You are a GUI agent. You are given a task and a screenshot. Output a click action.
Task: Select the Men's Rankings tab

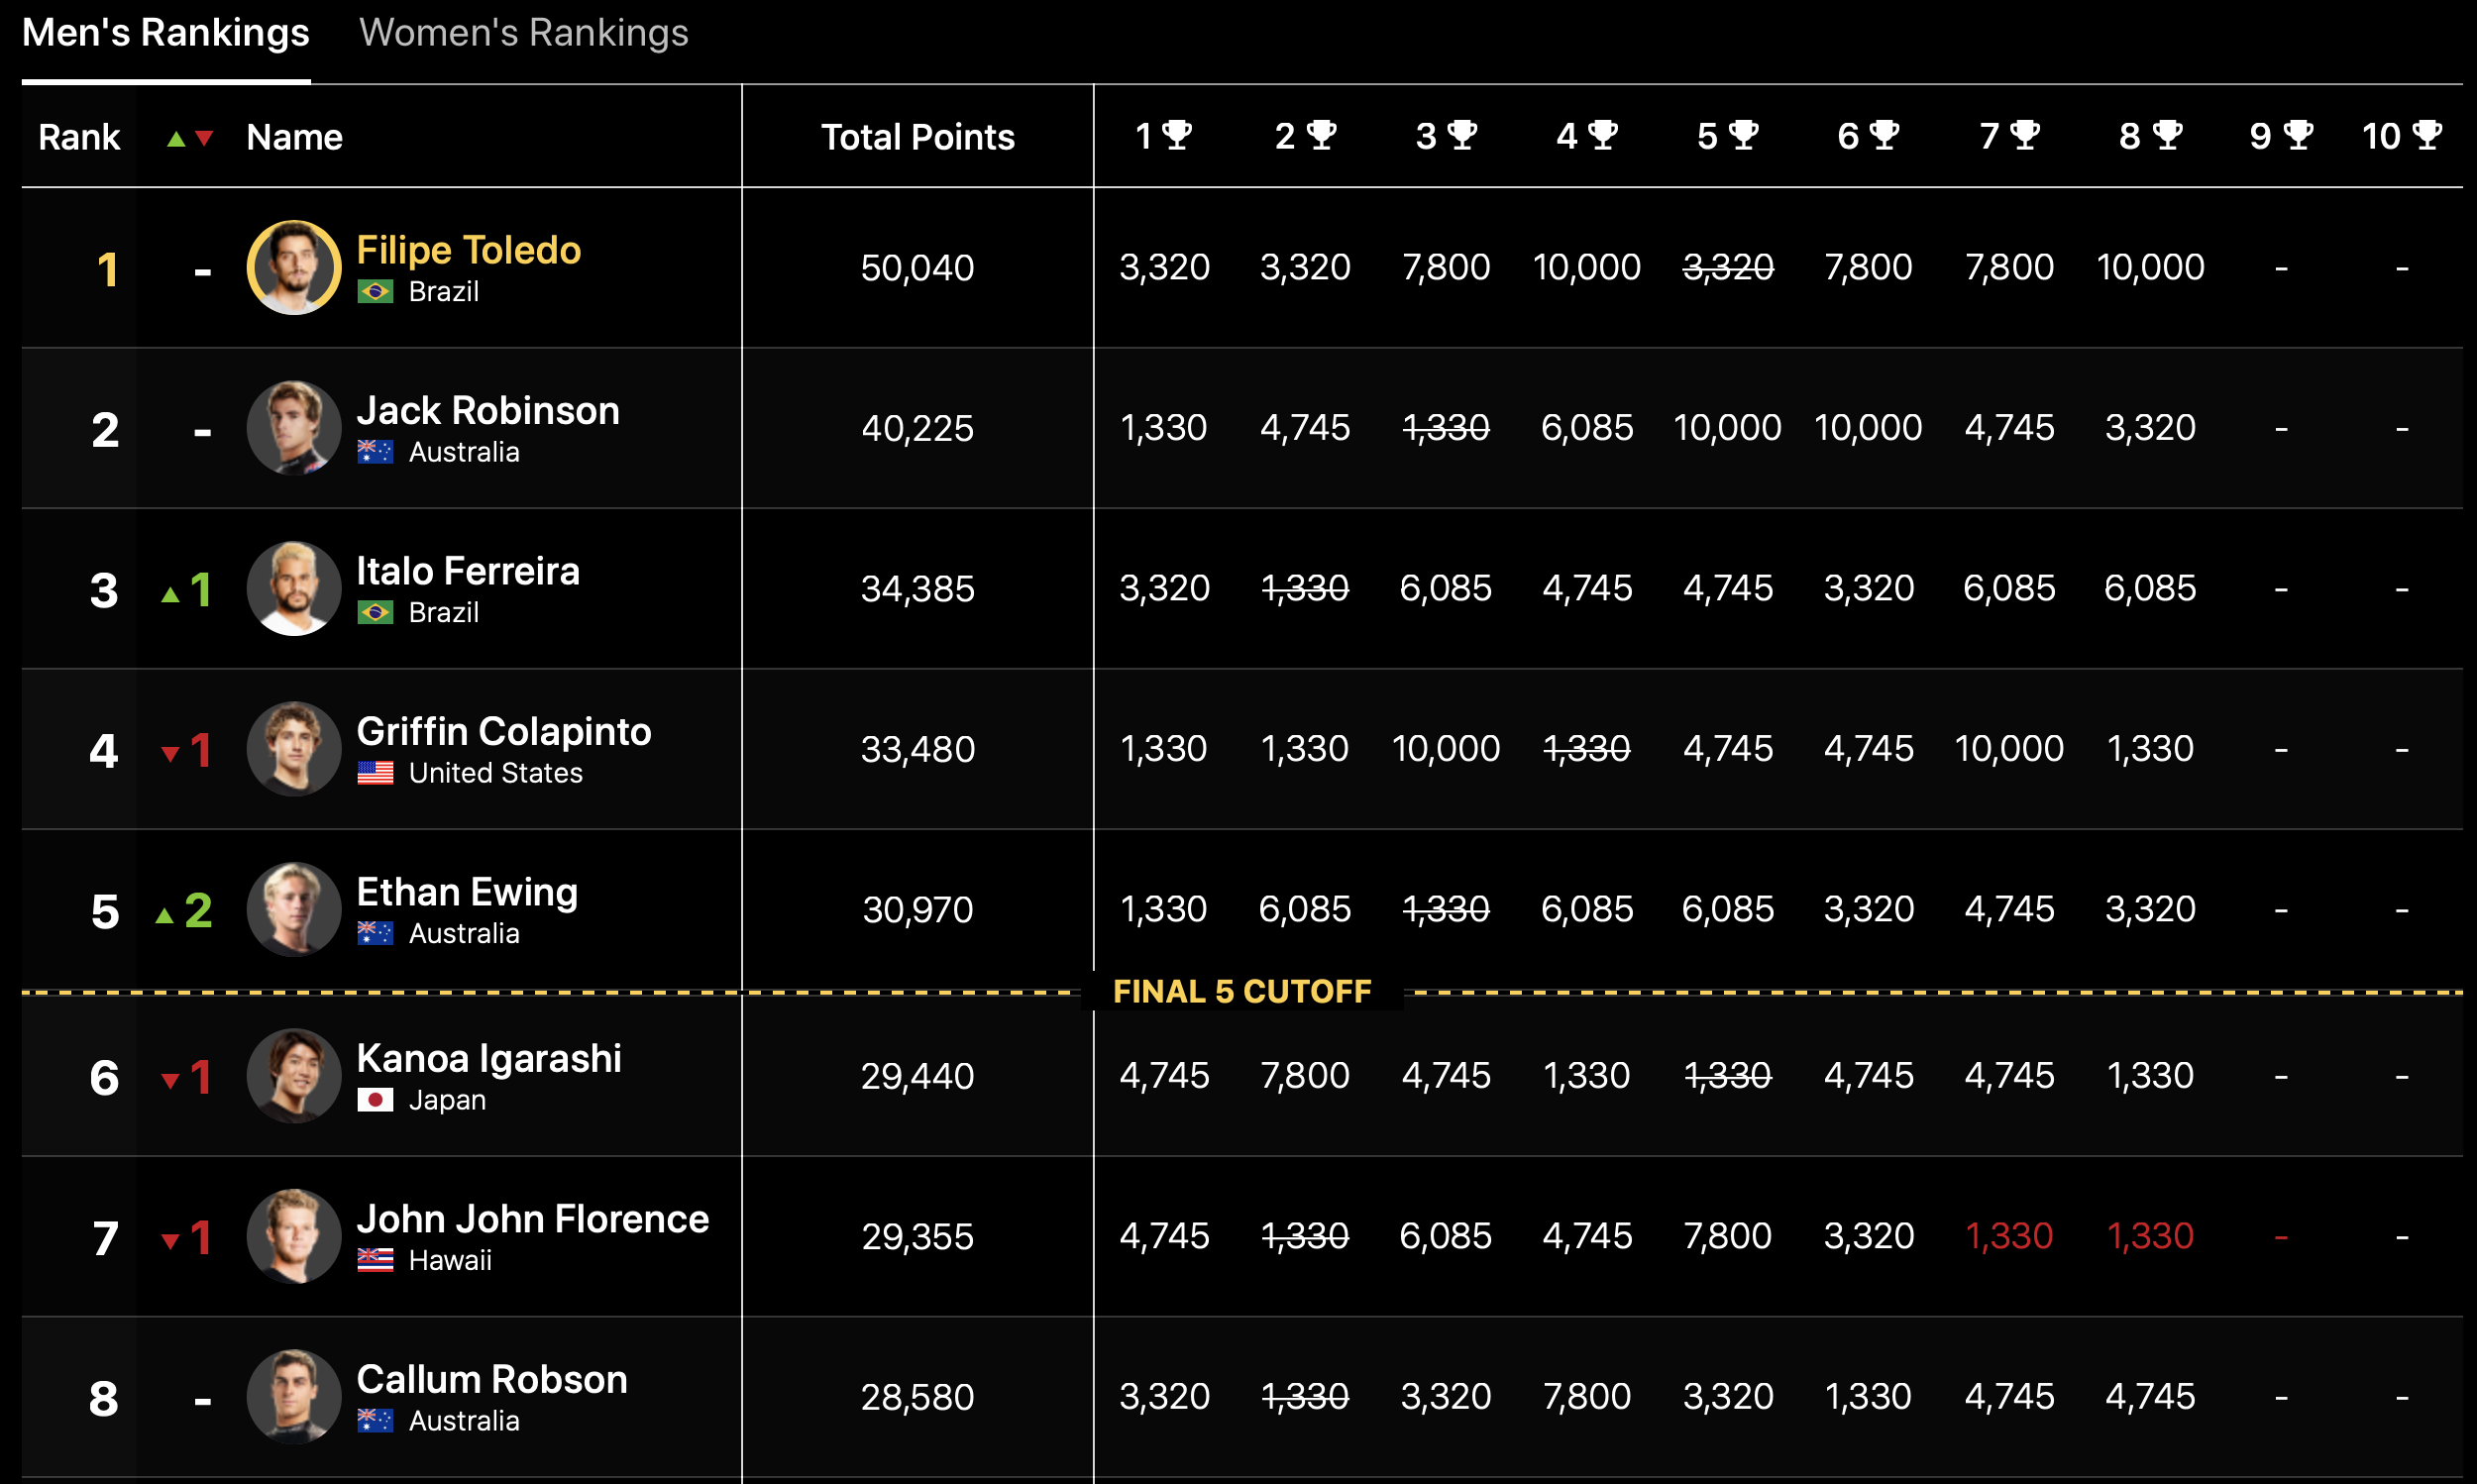tap(166, 33)
